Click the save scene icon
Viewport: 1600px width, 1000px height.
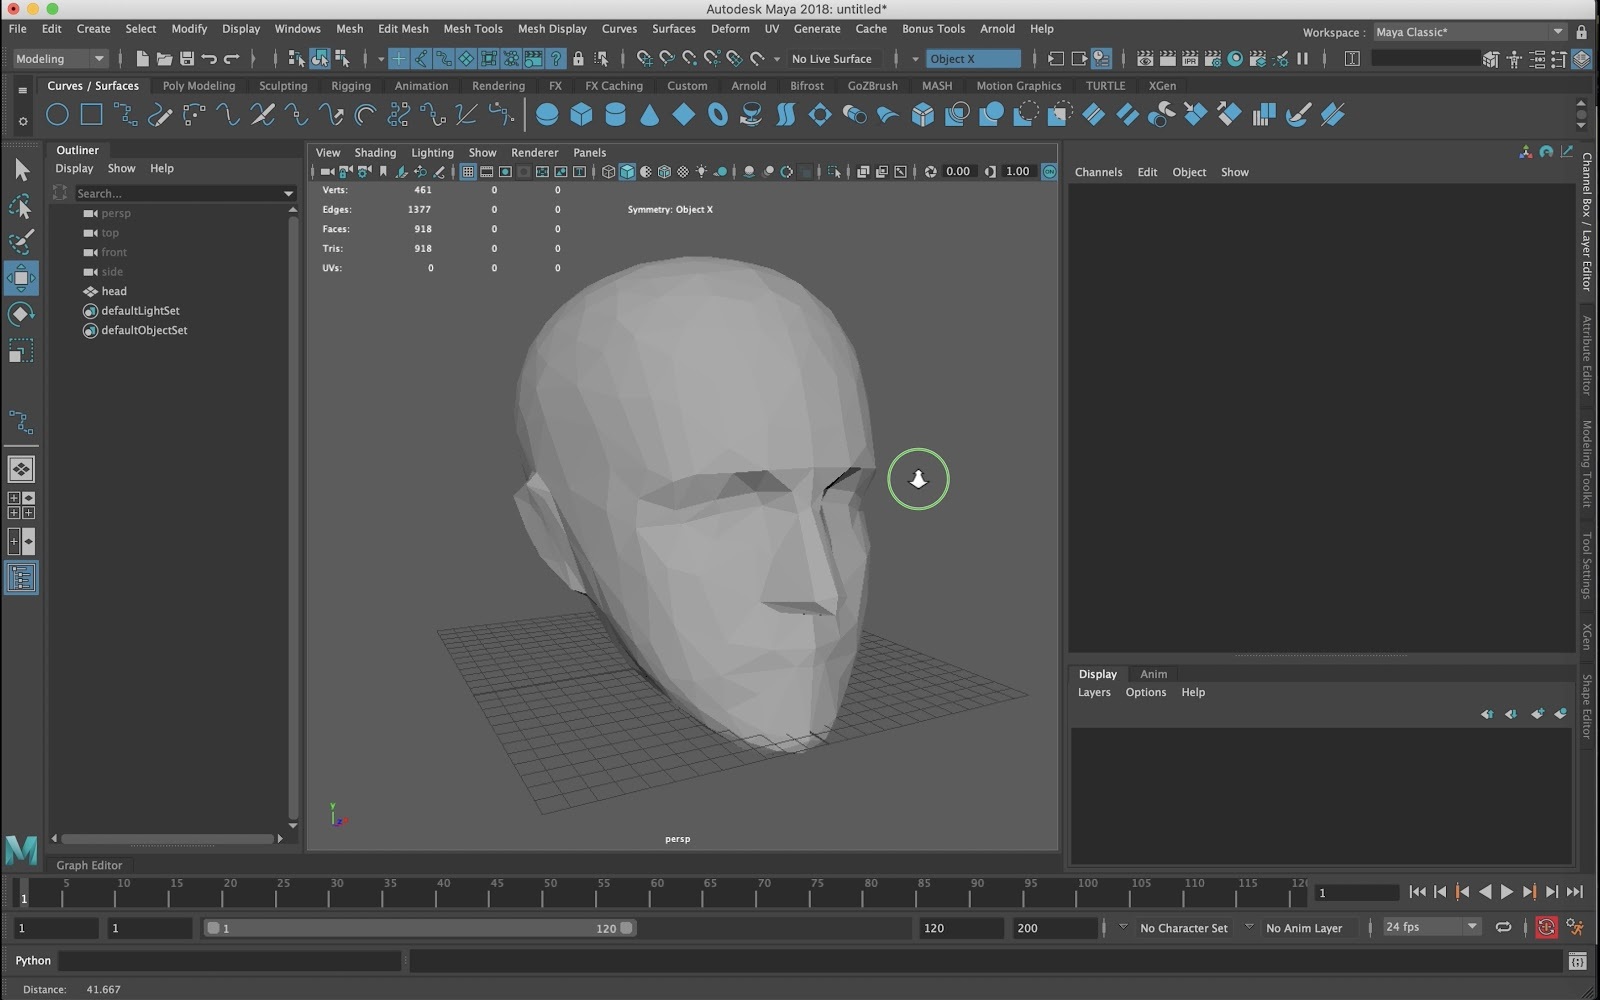coord(186,59)
